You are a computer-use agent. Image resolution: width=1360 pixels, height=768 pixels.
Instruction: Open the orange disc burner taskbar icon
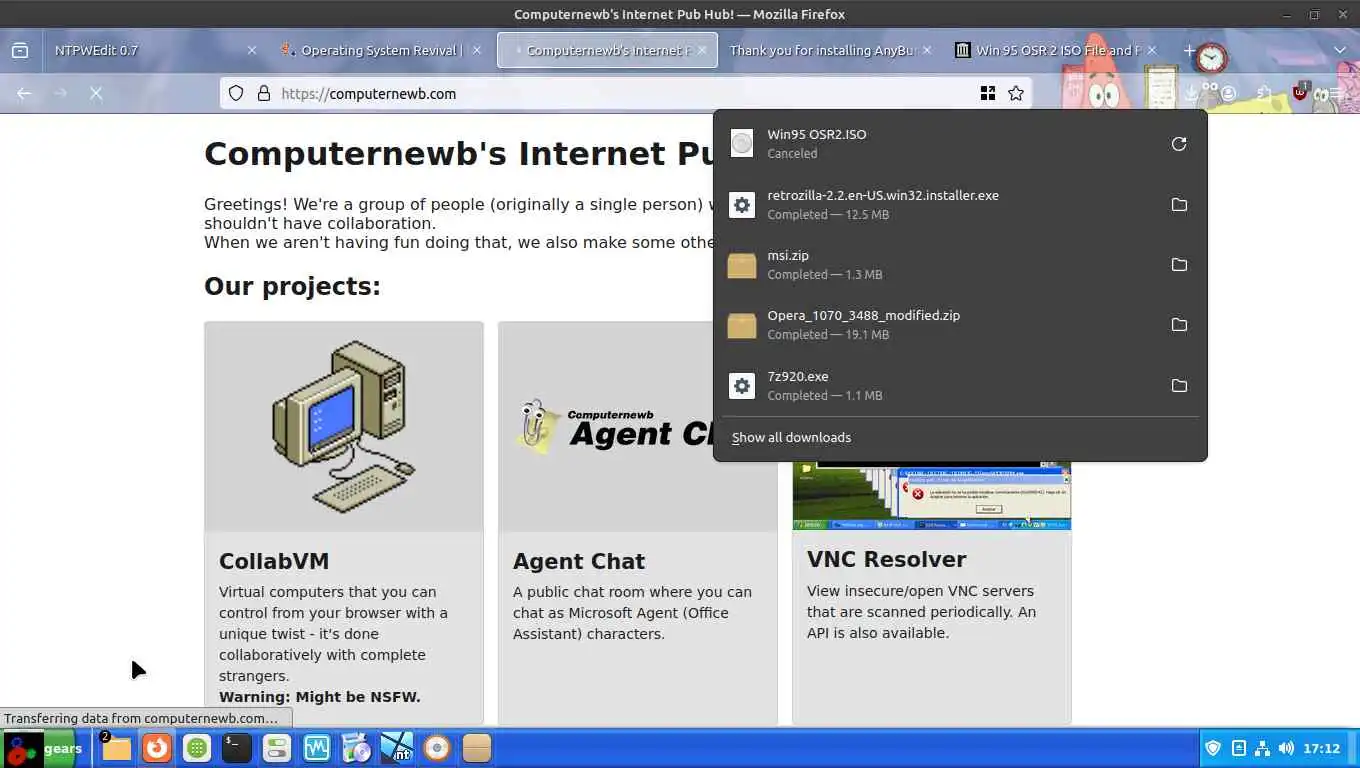[437, 748]
